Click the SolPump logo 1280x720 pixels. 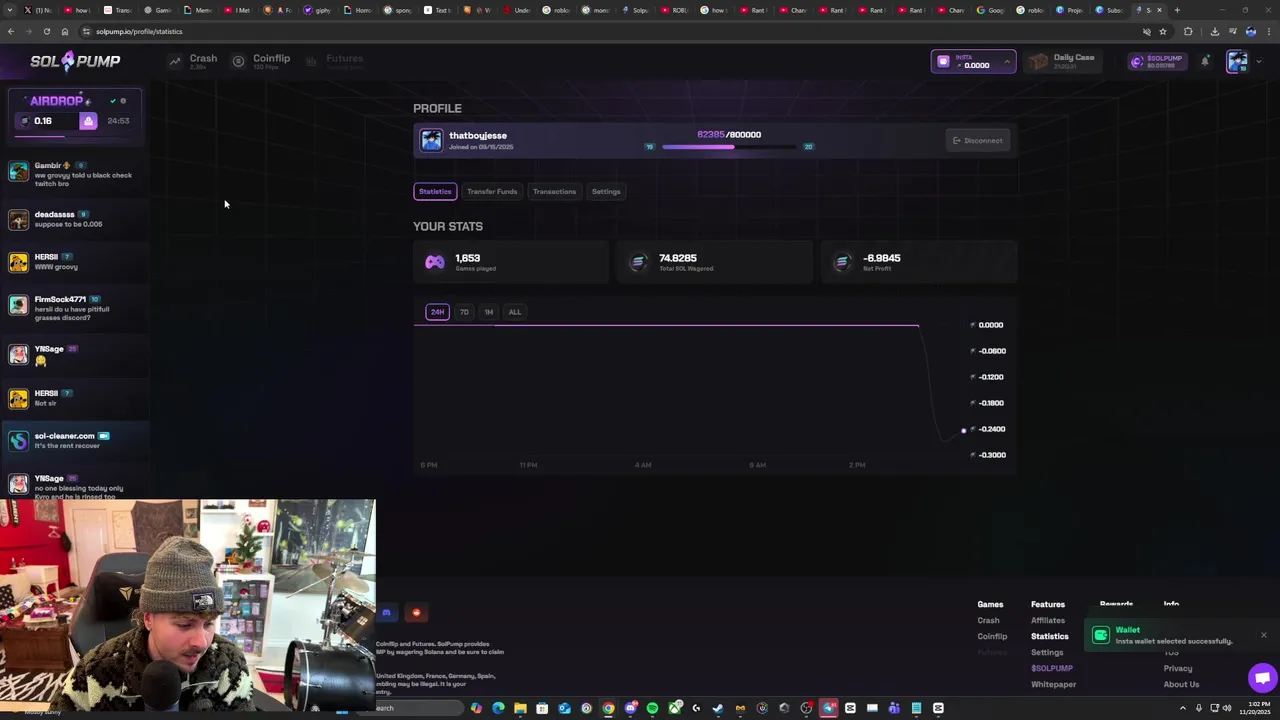point(75,61)
